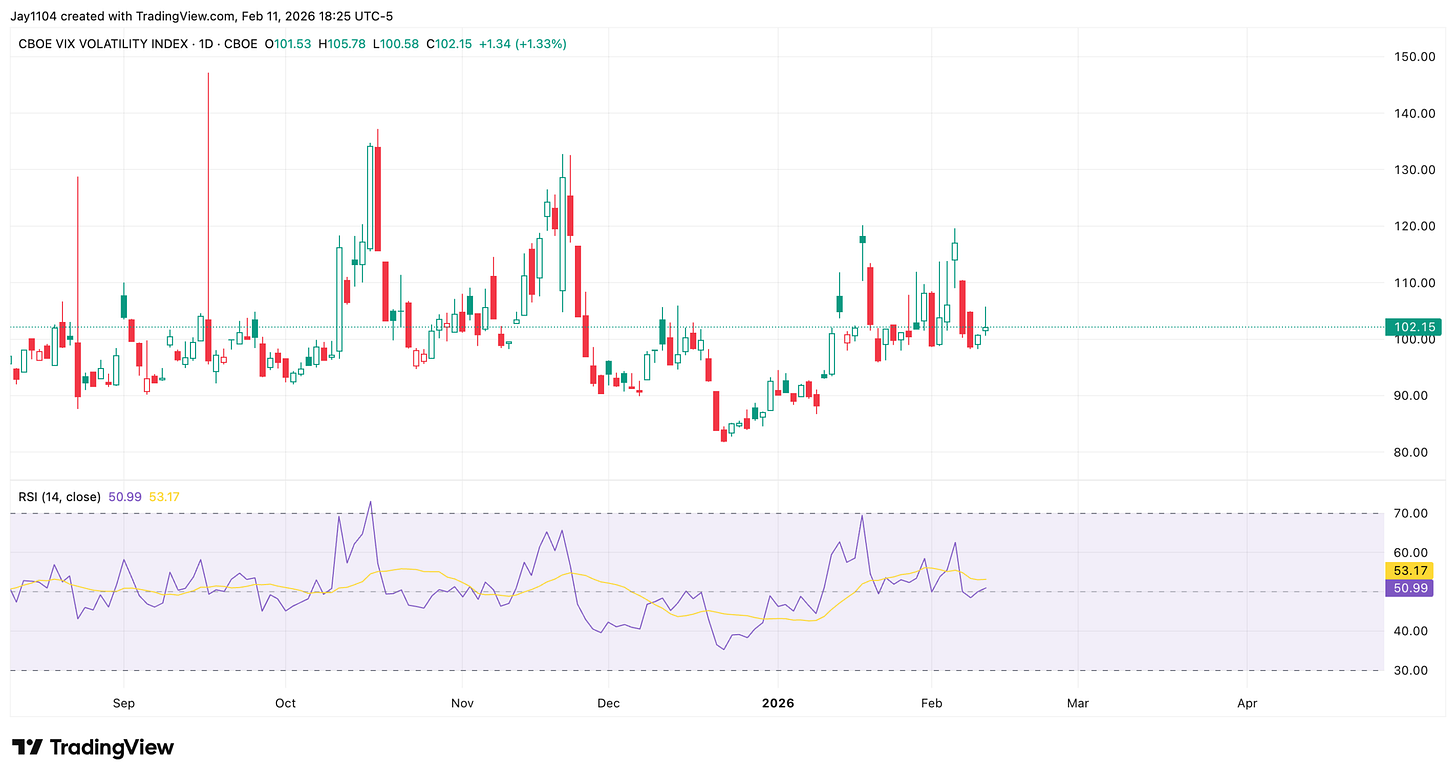This screenshot has height=778, width=1456.
Task: Click the purple 50.99 tag on RSI axis
Action: [x=1412, y=589]
